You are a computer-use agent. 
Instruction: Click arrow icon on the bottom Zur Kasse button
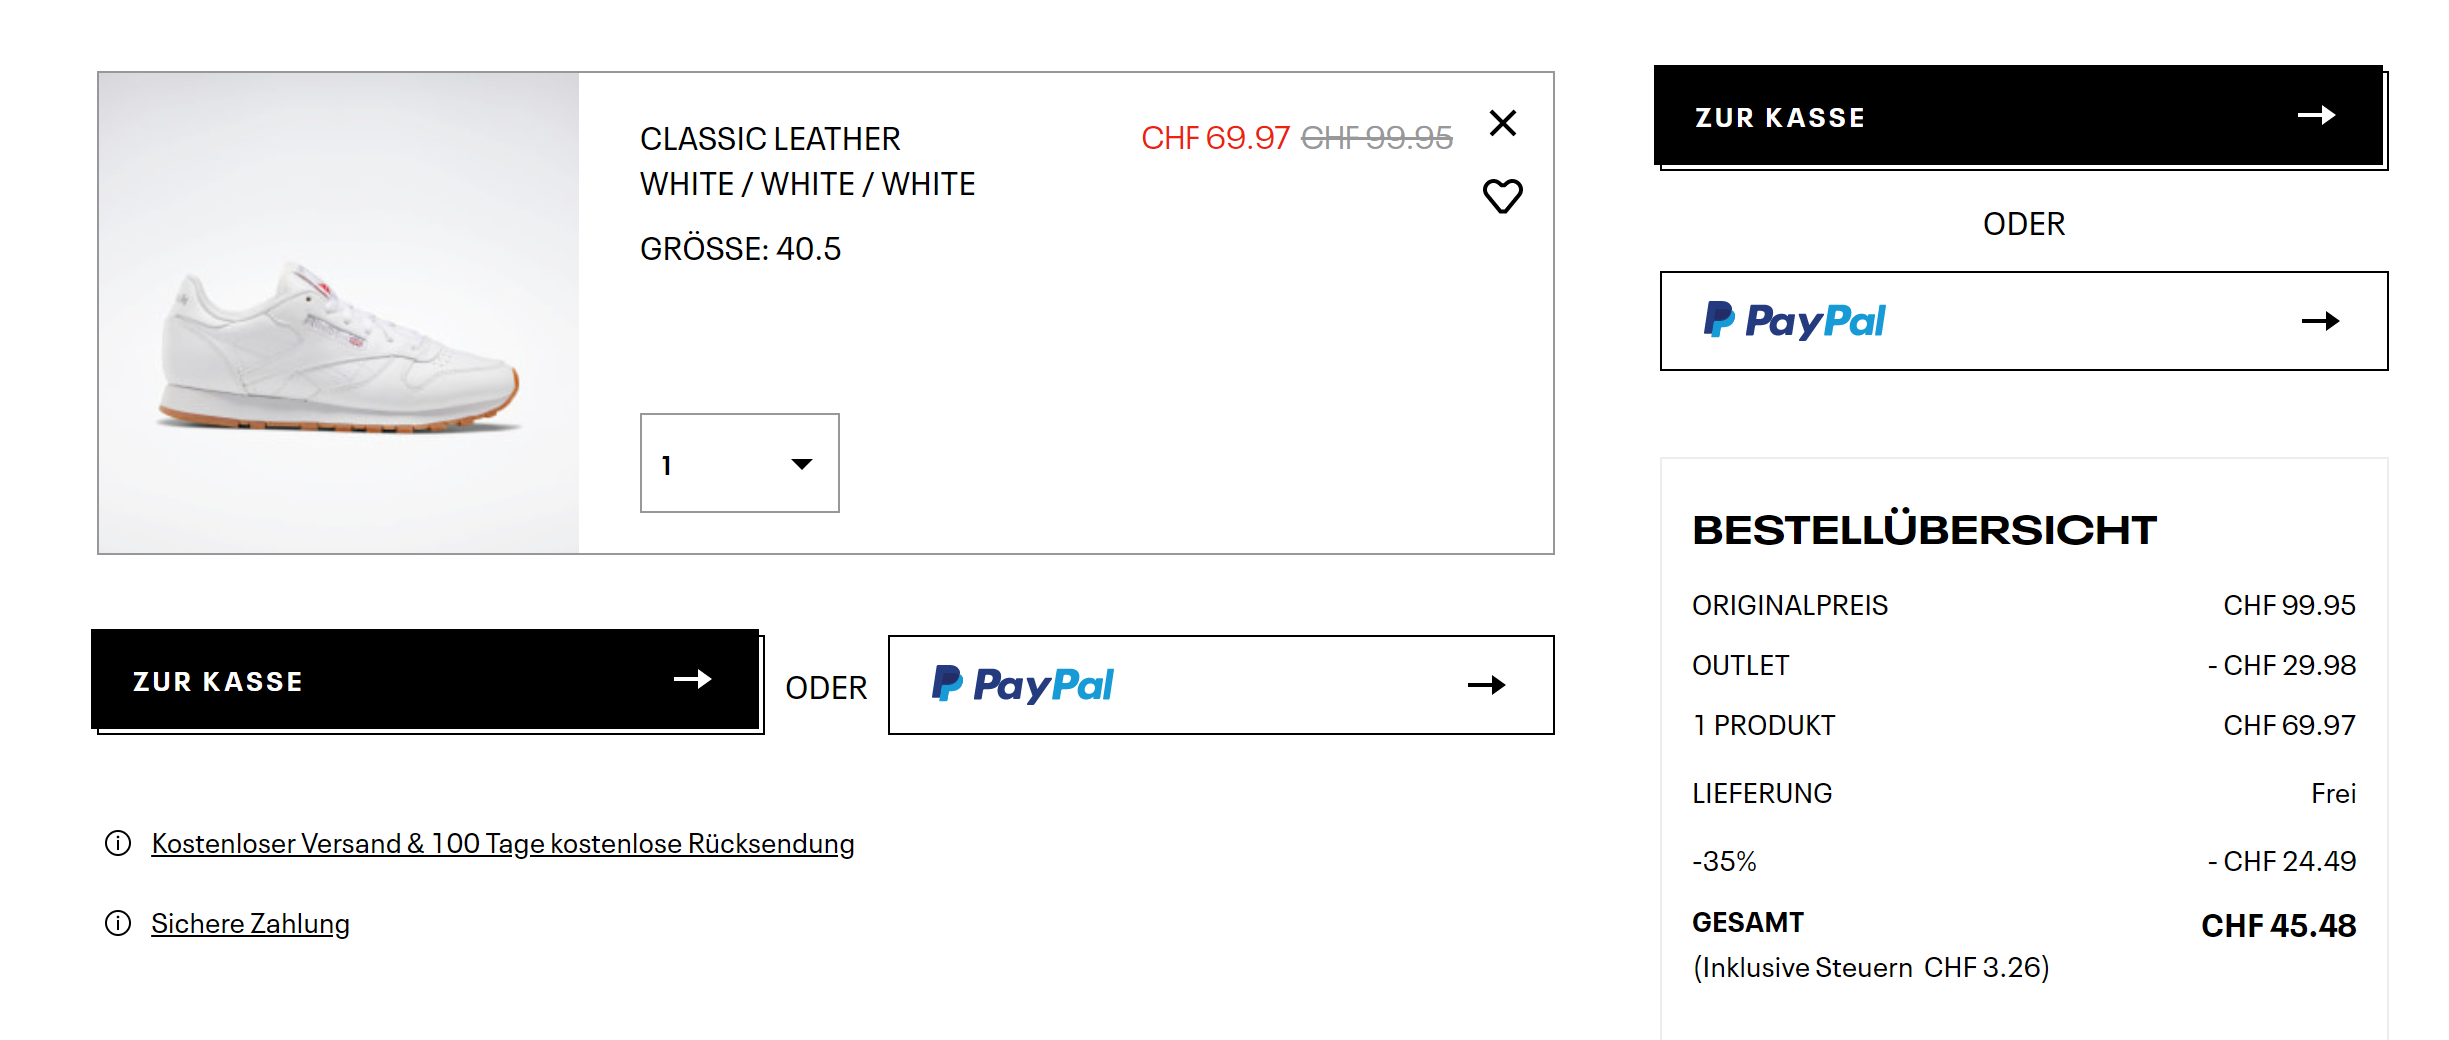(x=692, y=680)
